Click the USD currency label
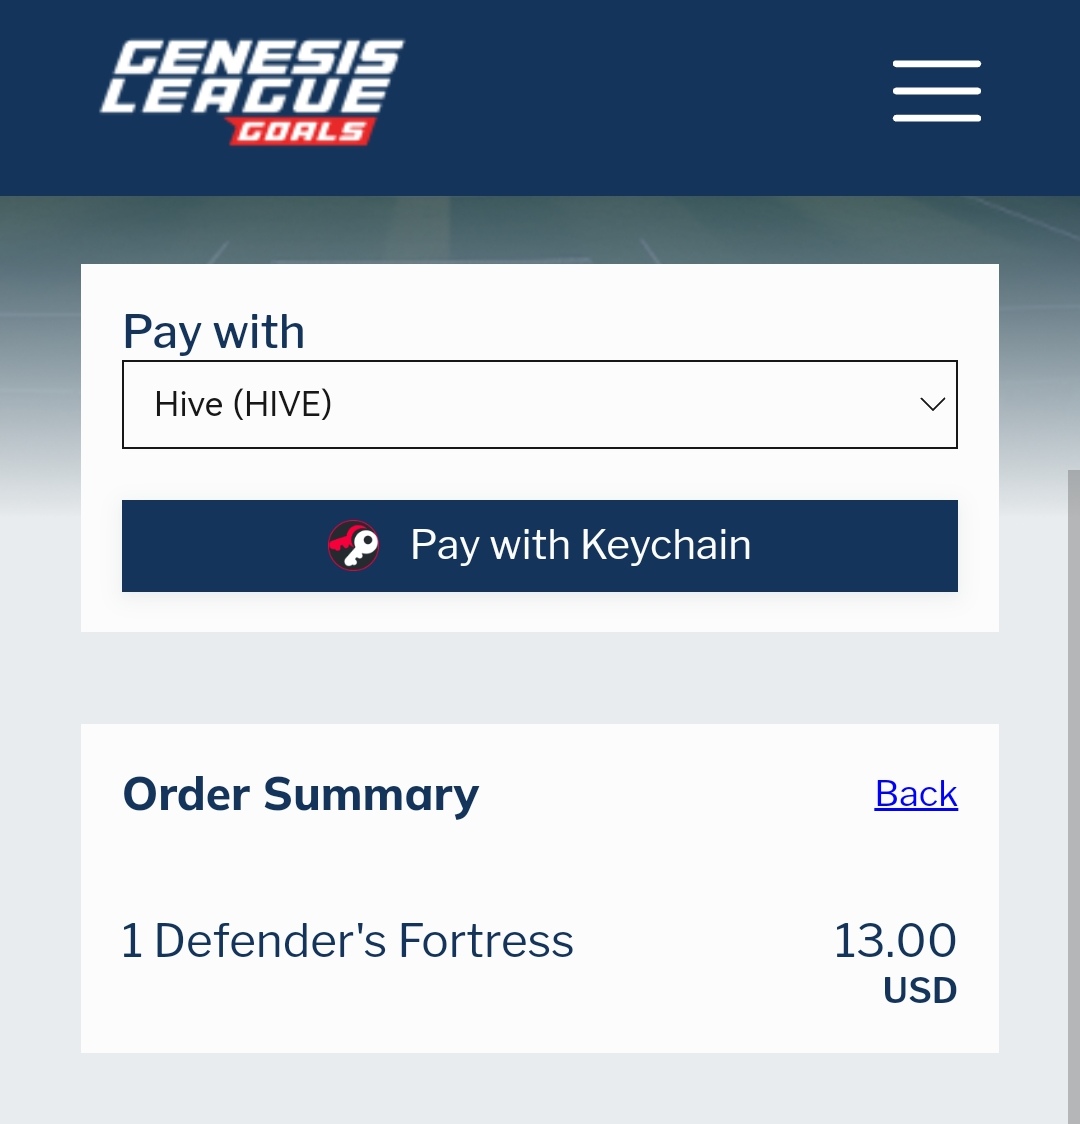The height and width of the screenshot is (1124, 1080). coord(920,991)
